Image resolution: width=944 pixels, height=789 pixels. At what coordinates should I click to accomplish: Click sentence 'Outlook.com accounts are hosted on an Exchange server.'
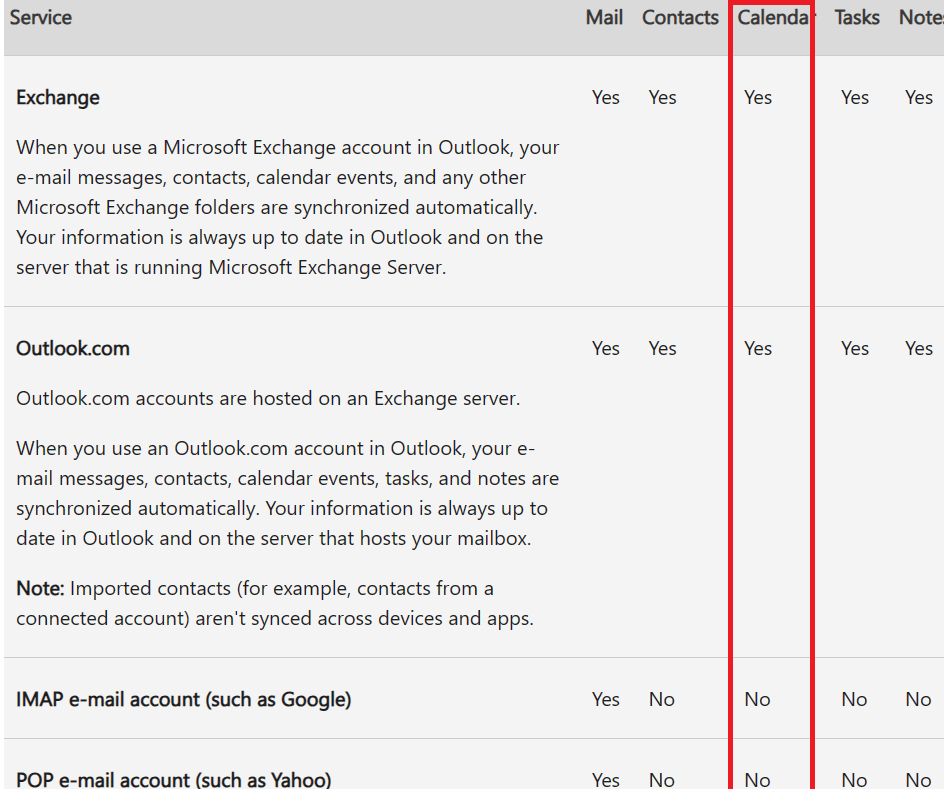click(268, 398)
